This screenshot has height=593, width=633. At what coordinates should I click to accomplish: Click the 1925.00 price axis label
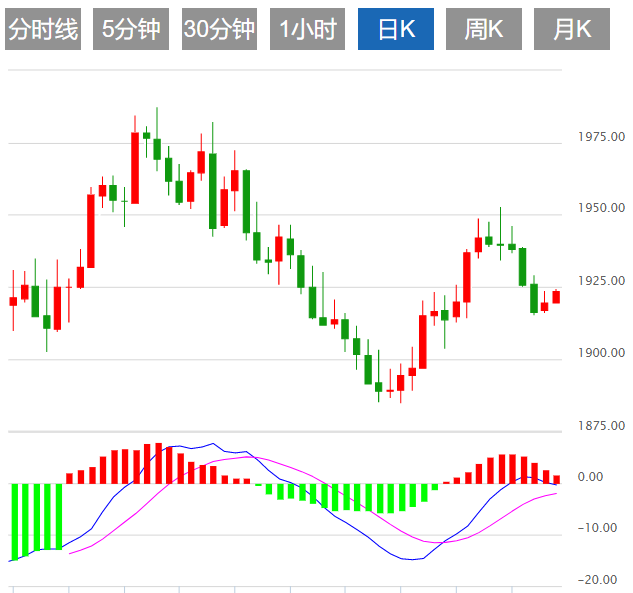[601, 281]
